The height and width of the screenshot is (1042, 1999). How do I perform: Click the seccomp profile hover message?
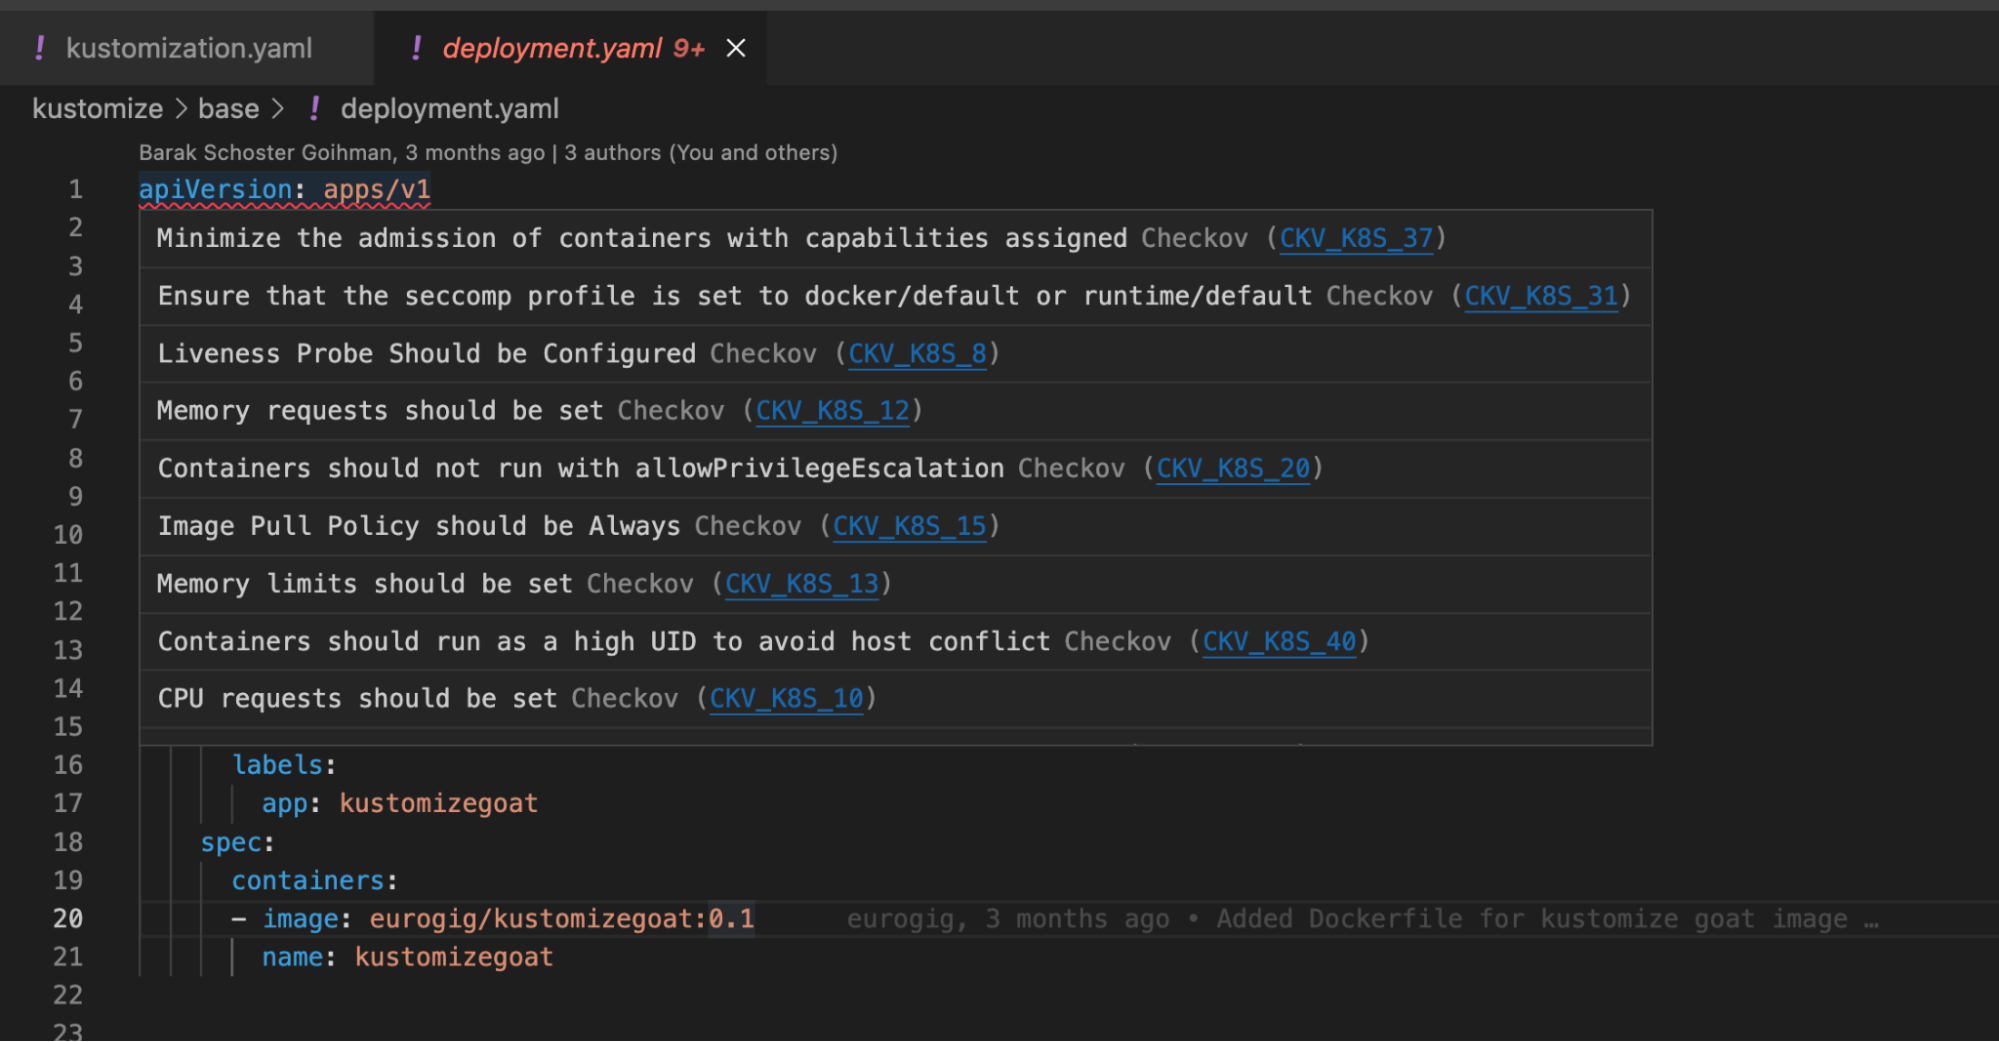point(735,296)
